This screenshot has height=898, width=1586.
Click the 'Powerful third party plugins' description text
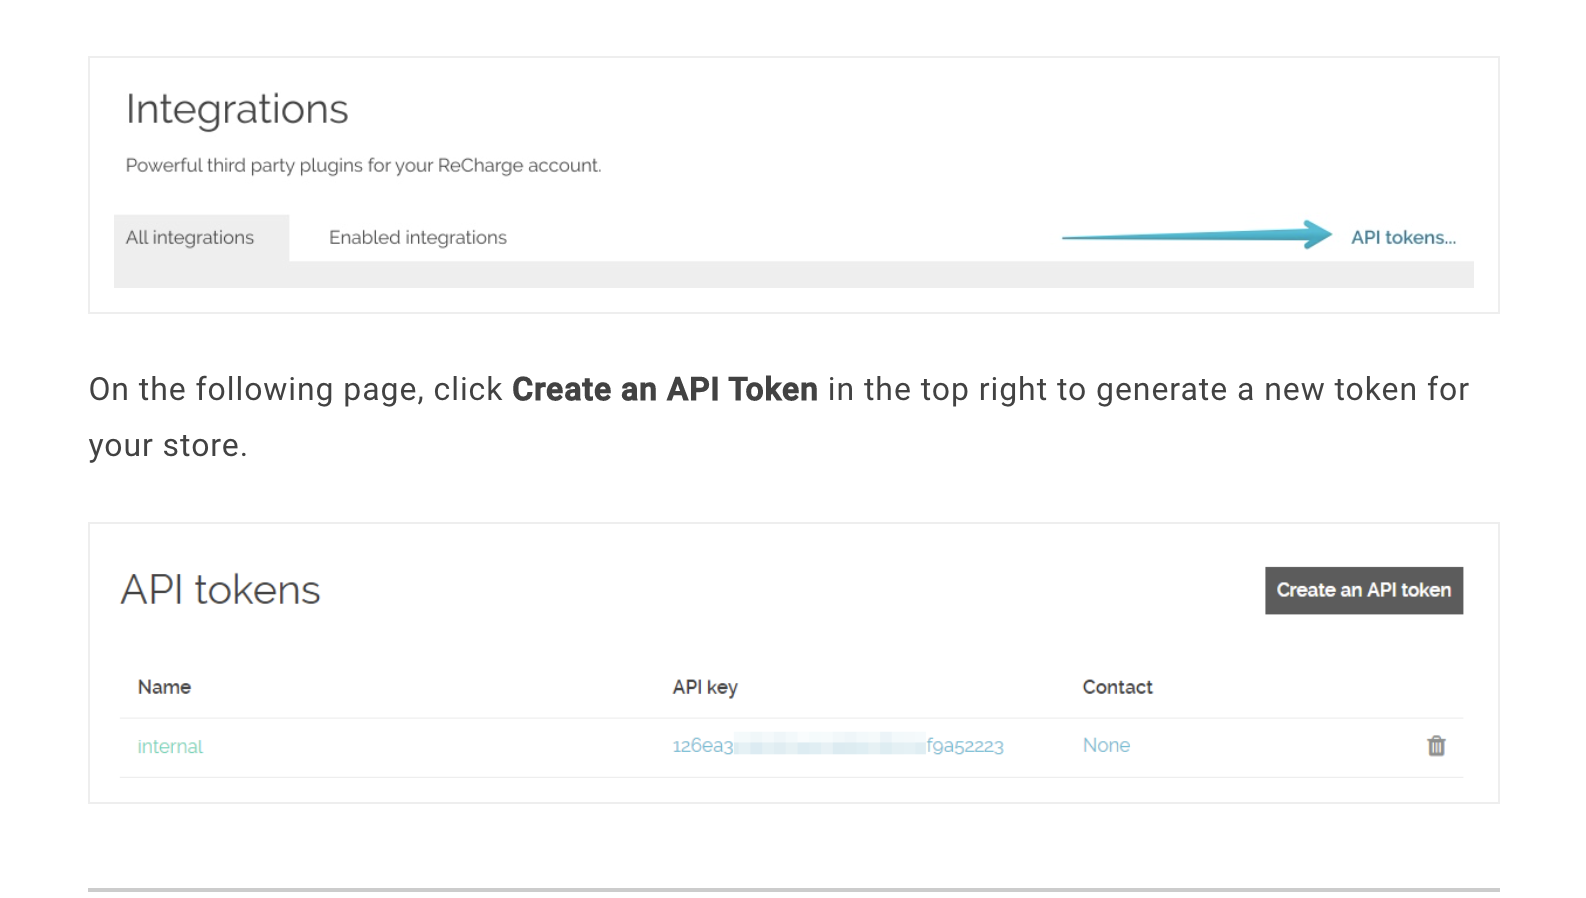click(x=363, y=166)
